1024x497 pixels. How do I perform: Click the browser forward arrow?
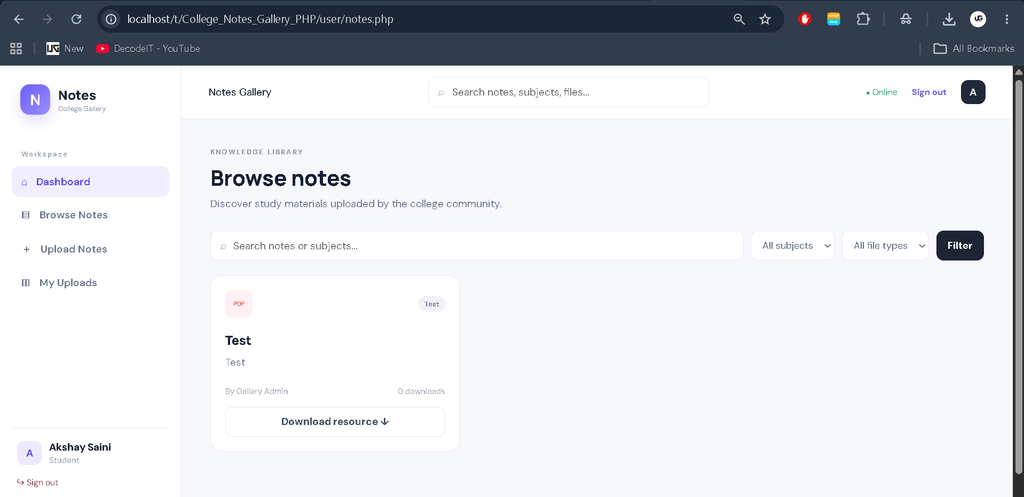pyautogui.click(x=47, y=19)
